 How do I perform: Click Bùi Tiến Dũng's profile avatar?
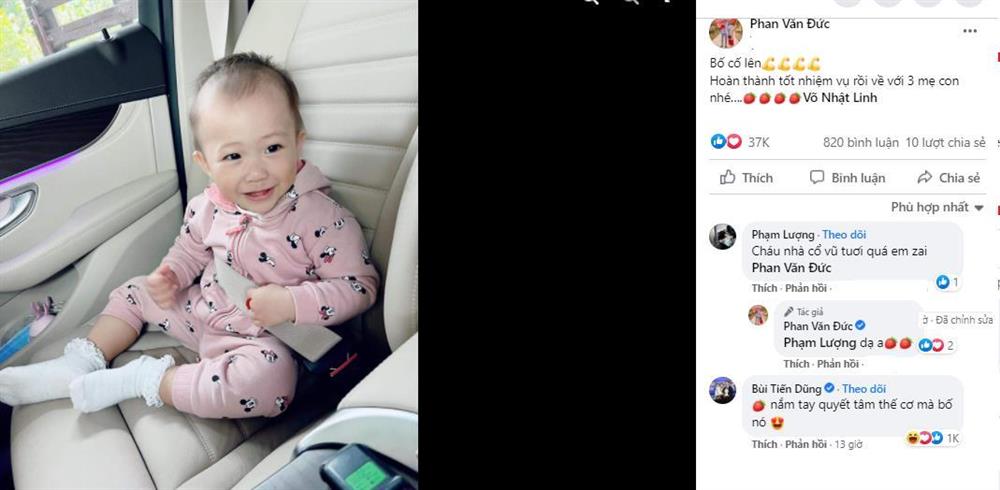click(723, 390)
